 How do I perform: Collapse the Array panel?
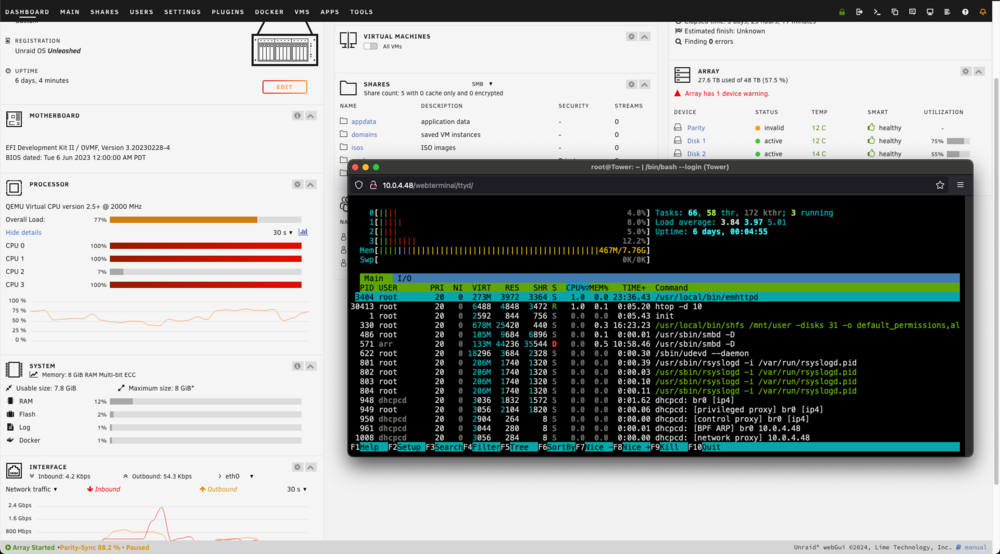tap(979, 71)
